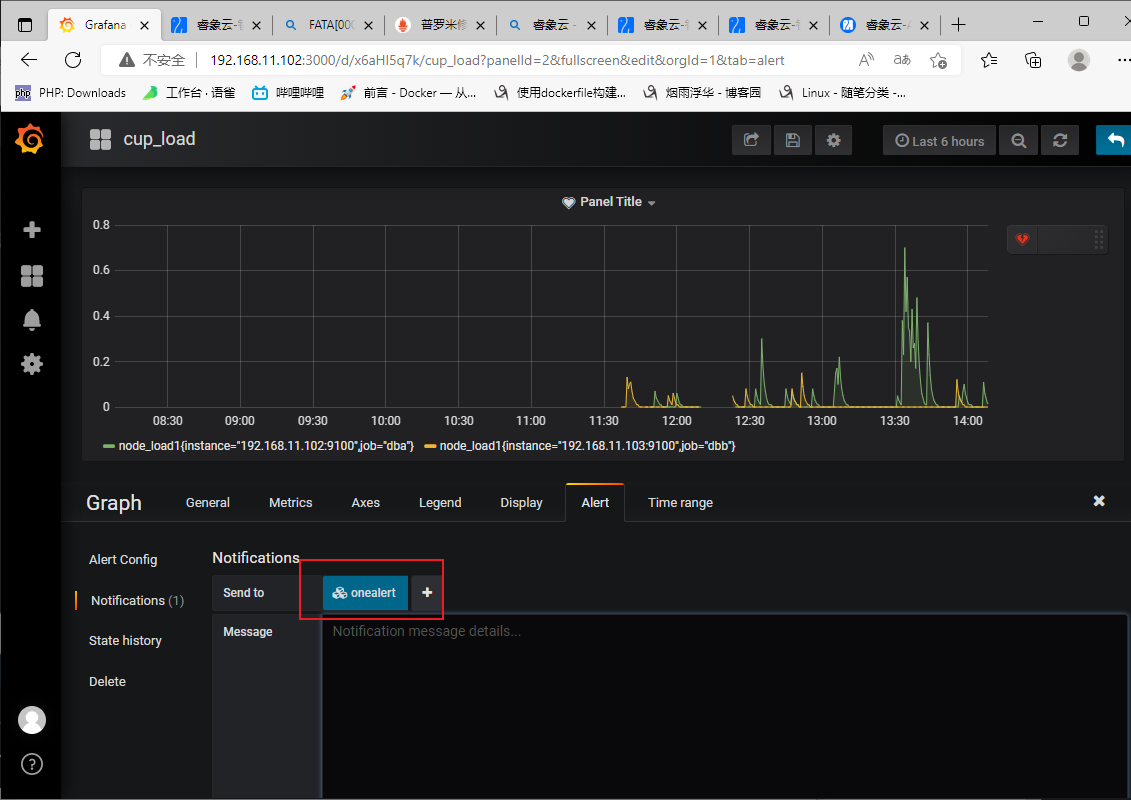Open the Last 6 hours time picker
Image resolution: width=1131 pixels, height=800 pixels.
[939, 141]
